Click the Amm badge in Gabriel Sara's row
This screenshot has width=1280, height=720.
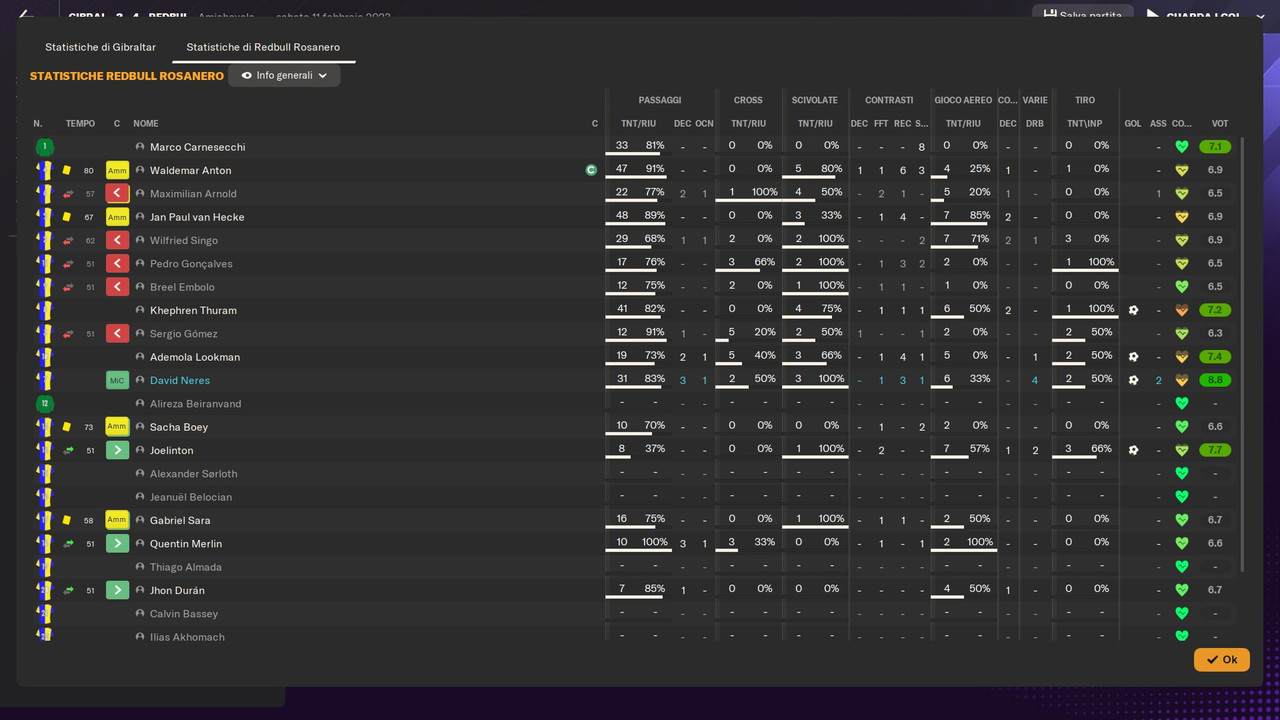pos(117,520)
